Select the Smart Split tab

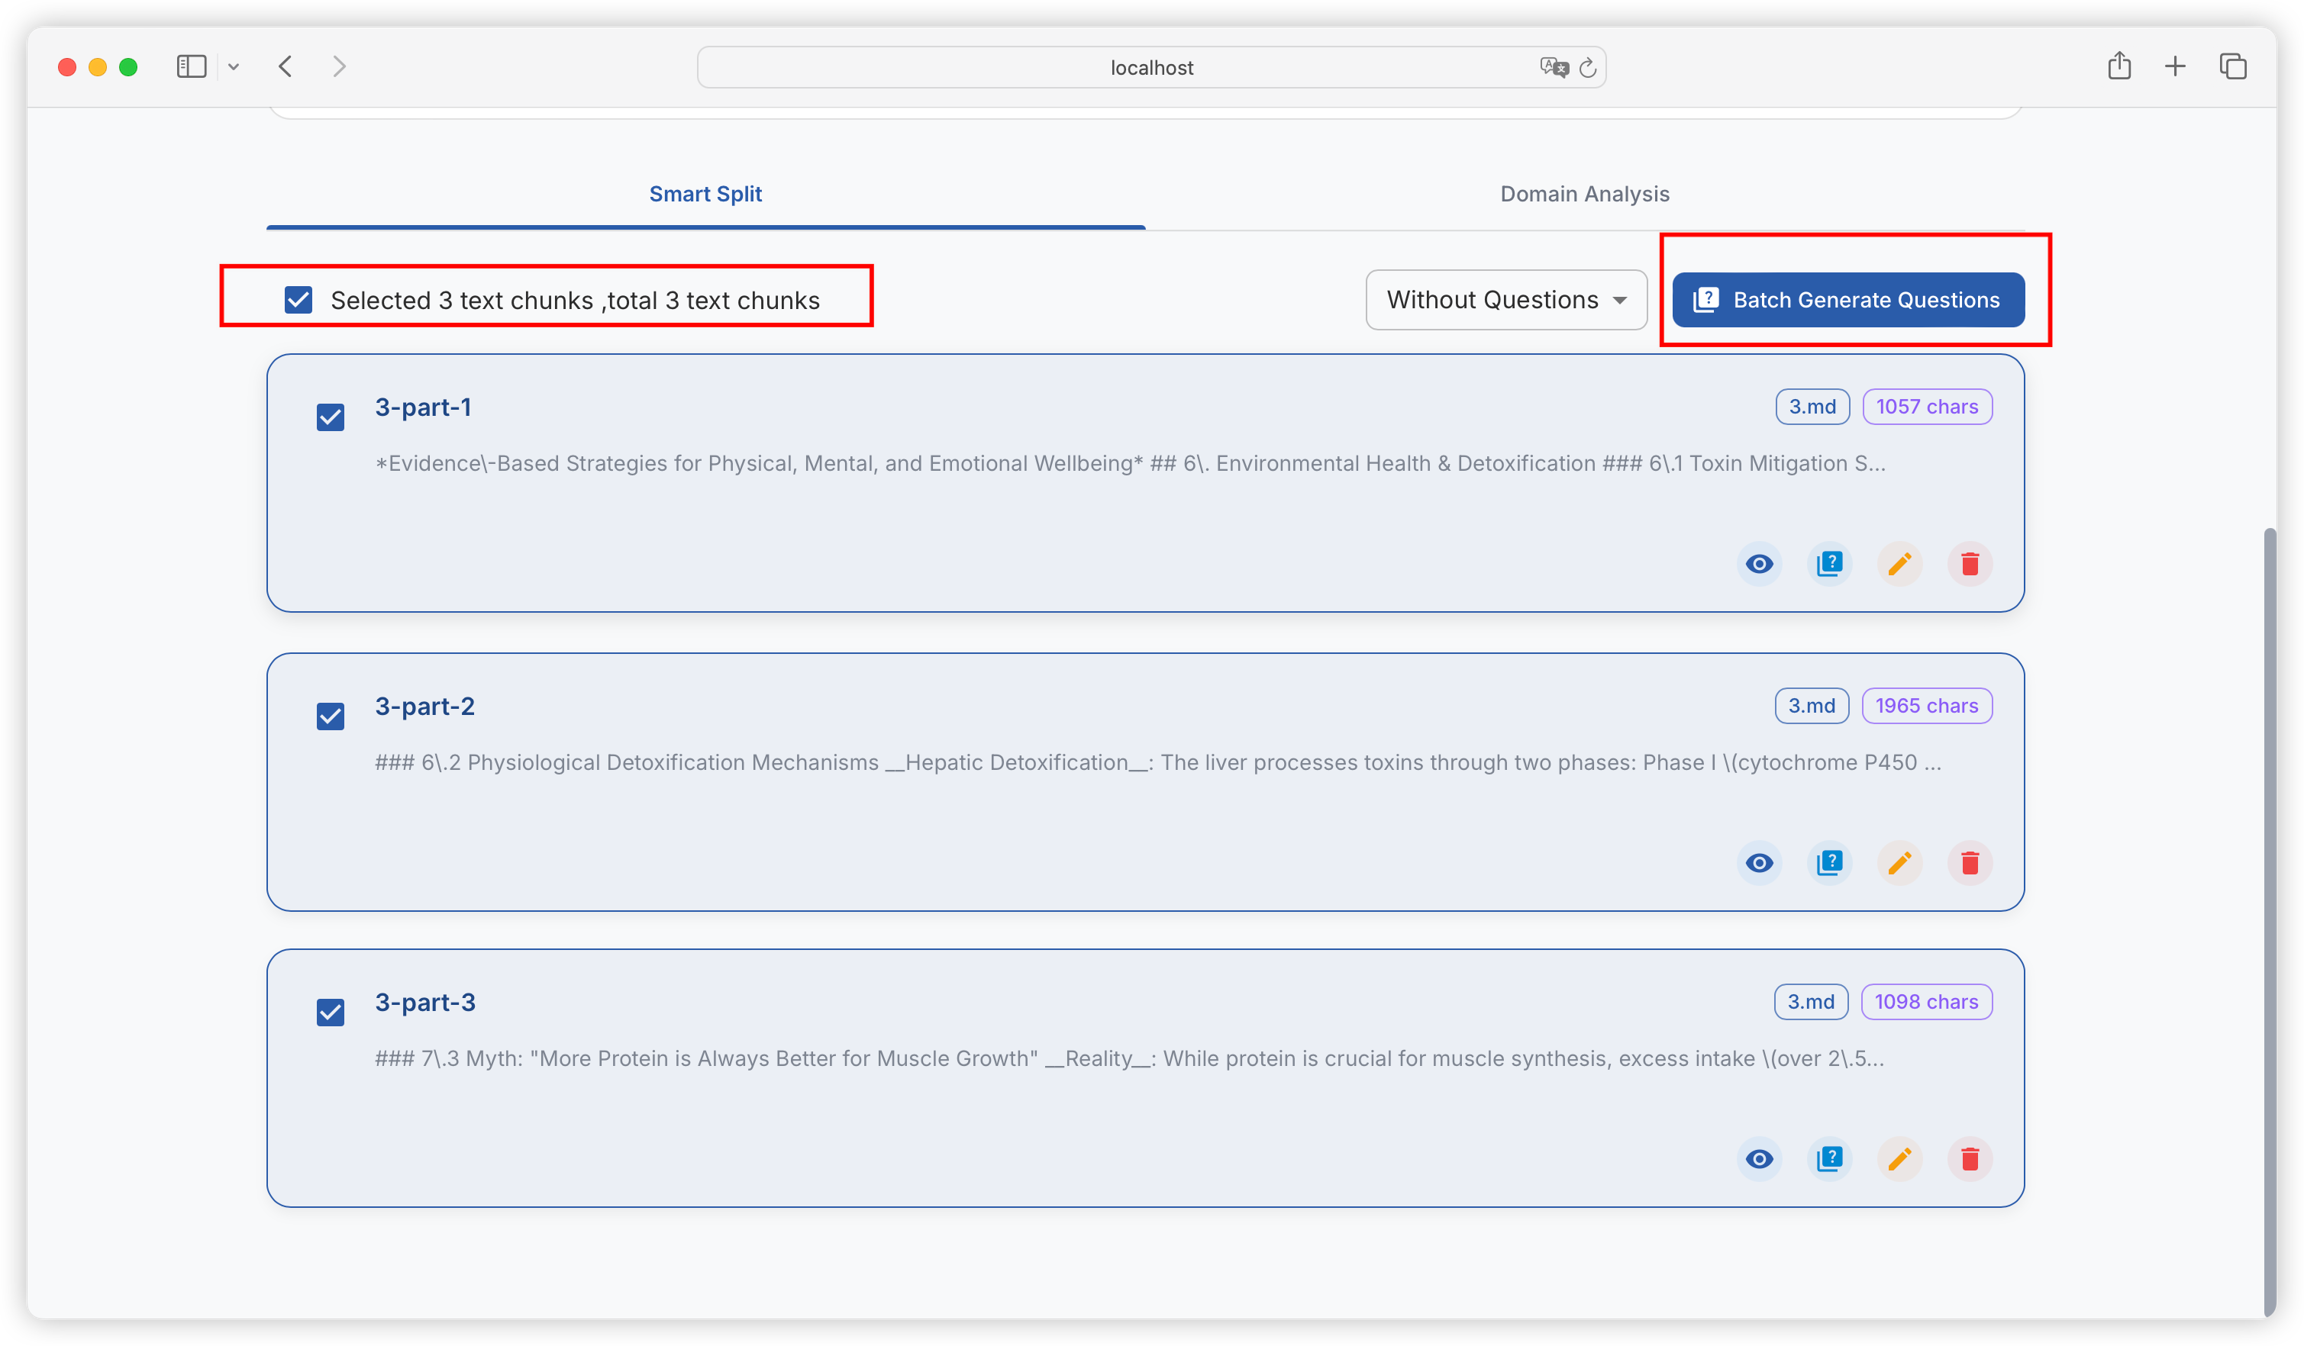tap(705, 194)
